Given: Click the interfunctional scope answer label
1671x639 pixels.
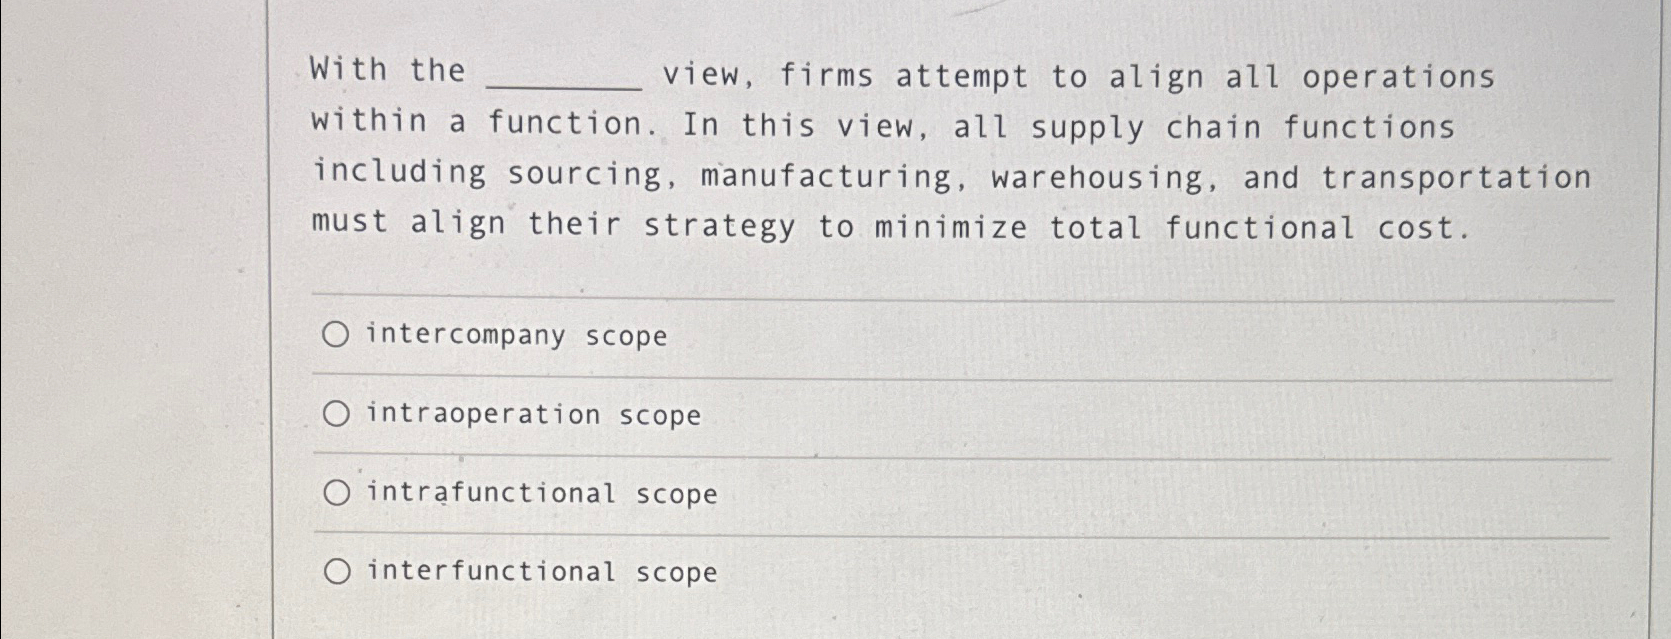Looking at the screenshot, I should pos(541,572).
